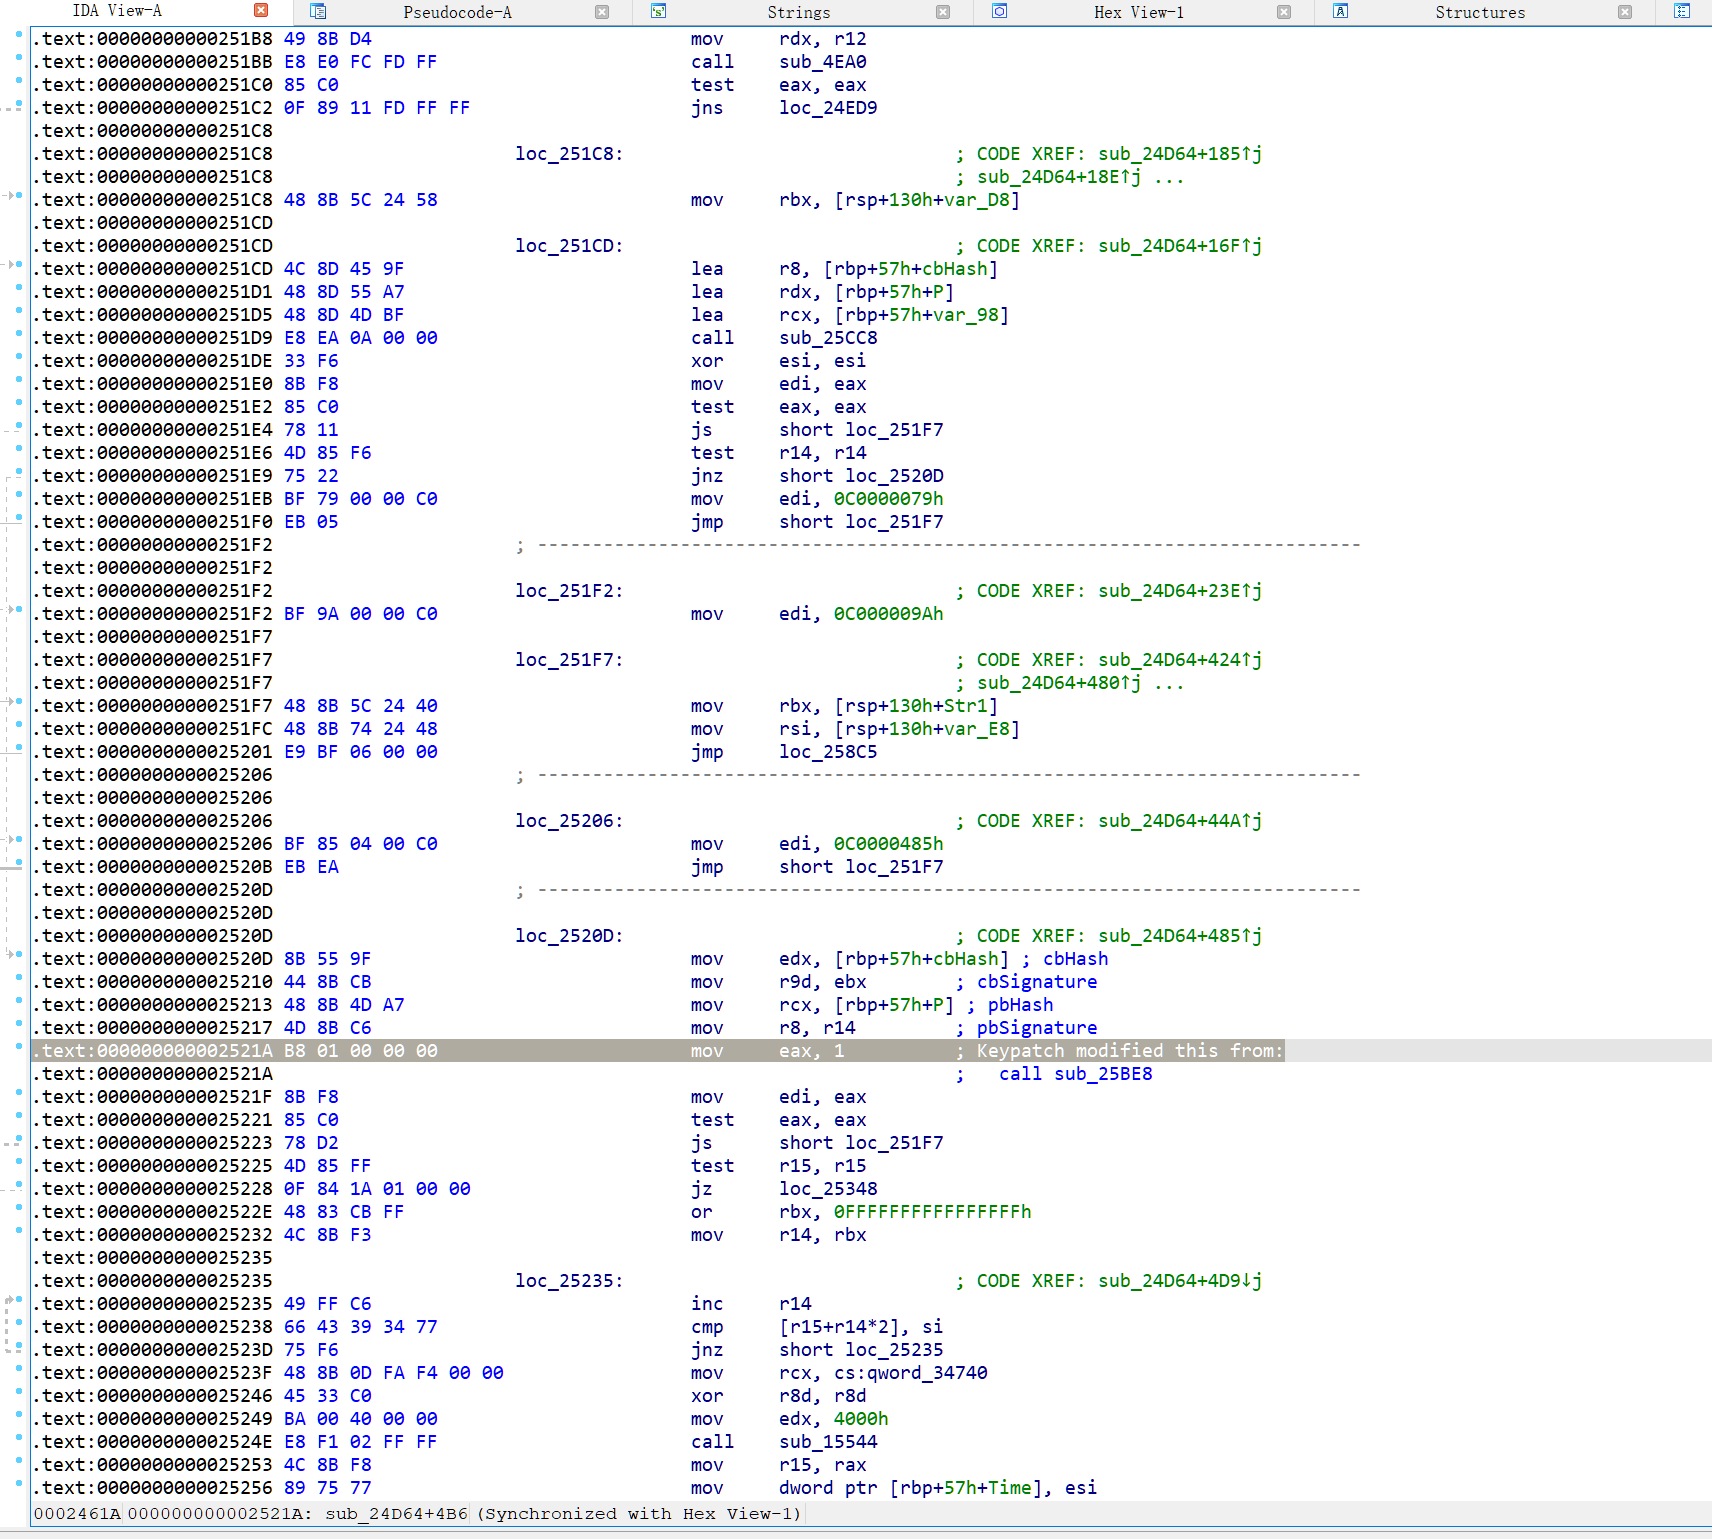Switch to the Pseudocode-A tab
This screenshot has height=1539, width=1712.
(457, 12)
